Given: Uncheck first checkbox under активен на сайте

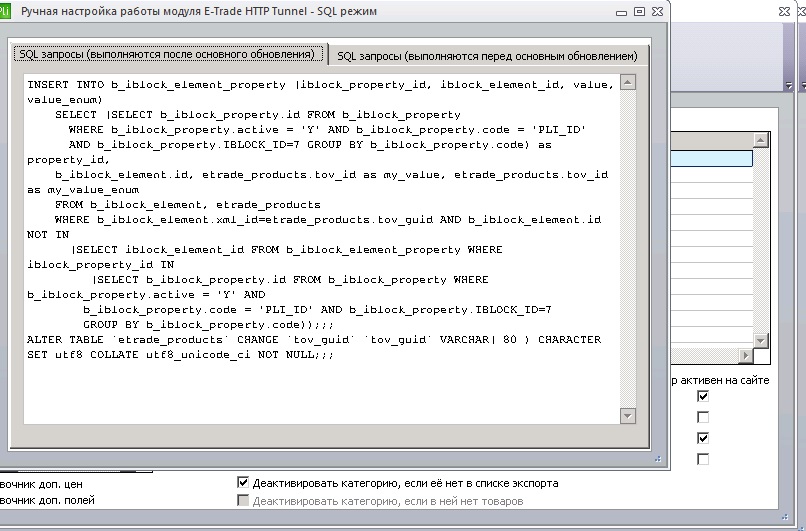Looking at the screenshot, I should pos(703,396).
